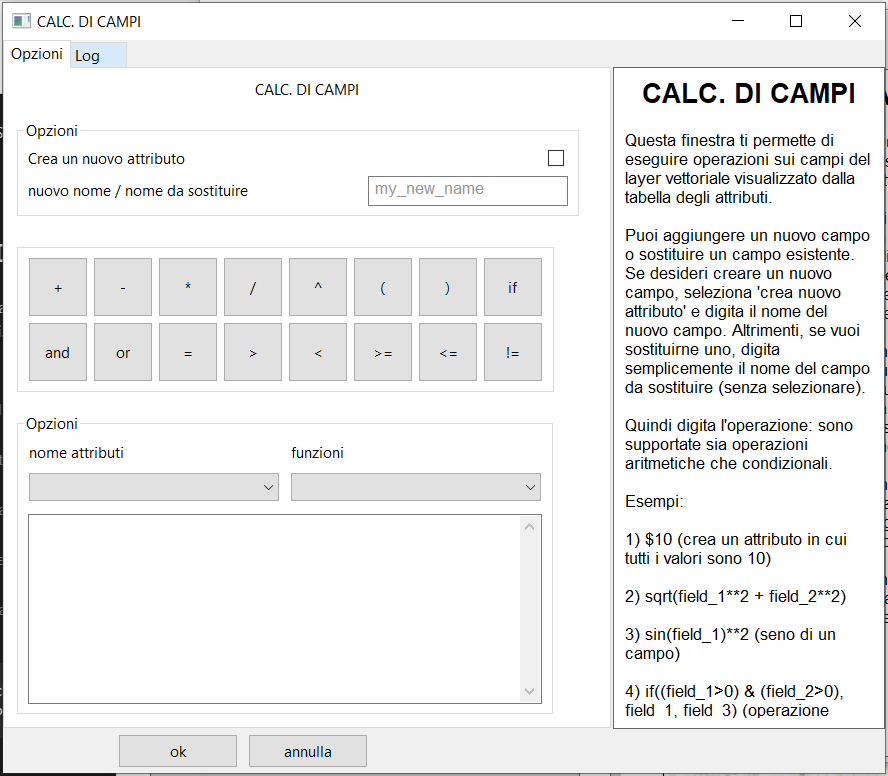Confirm the calculation with "ok"
Image resolution: width=888 pixels, height=776 pixels.
(177, 751)
